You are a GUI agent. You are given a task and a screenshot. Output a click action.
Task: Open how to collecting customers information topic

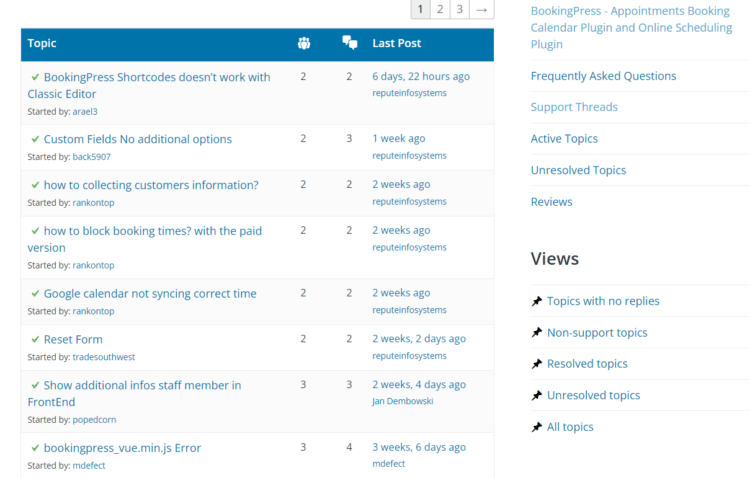point(151,185)
